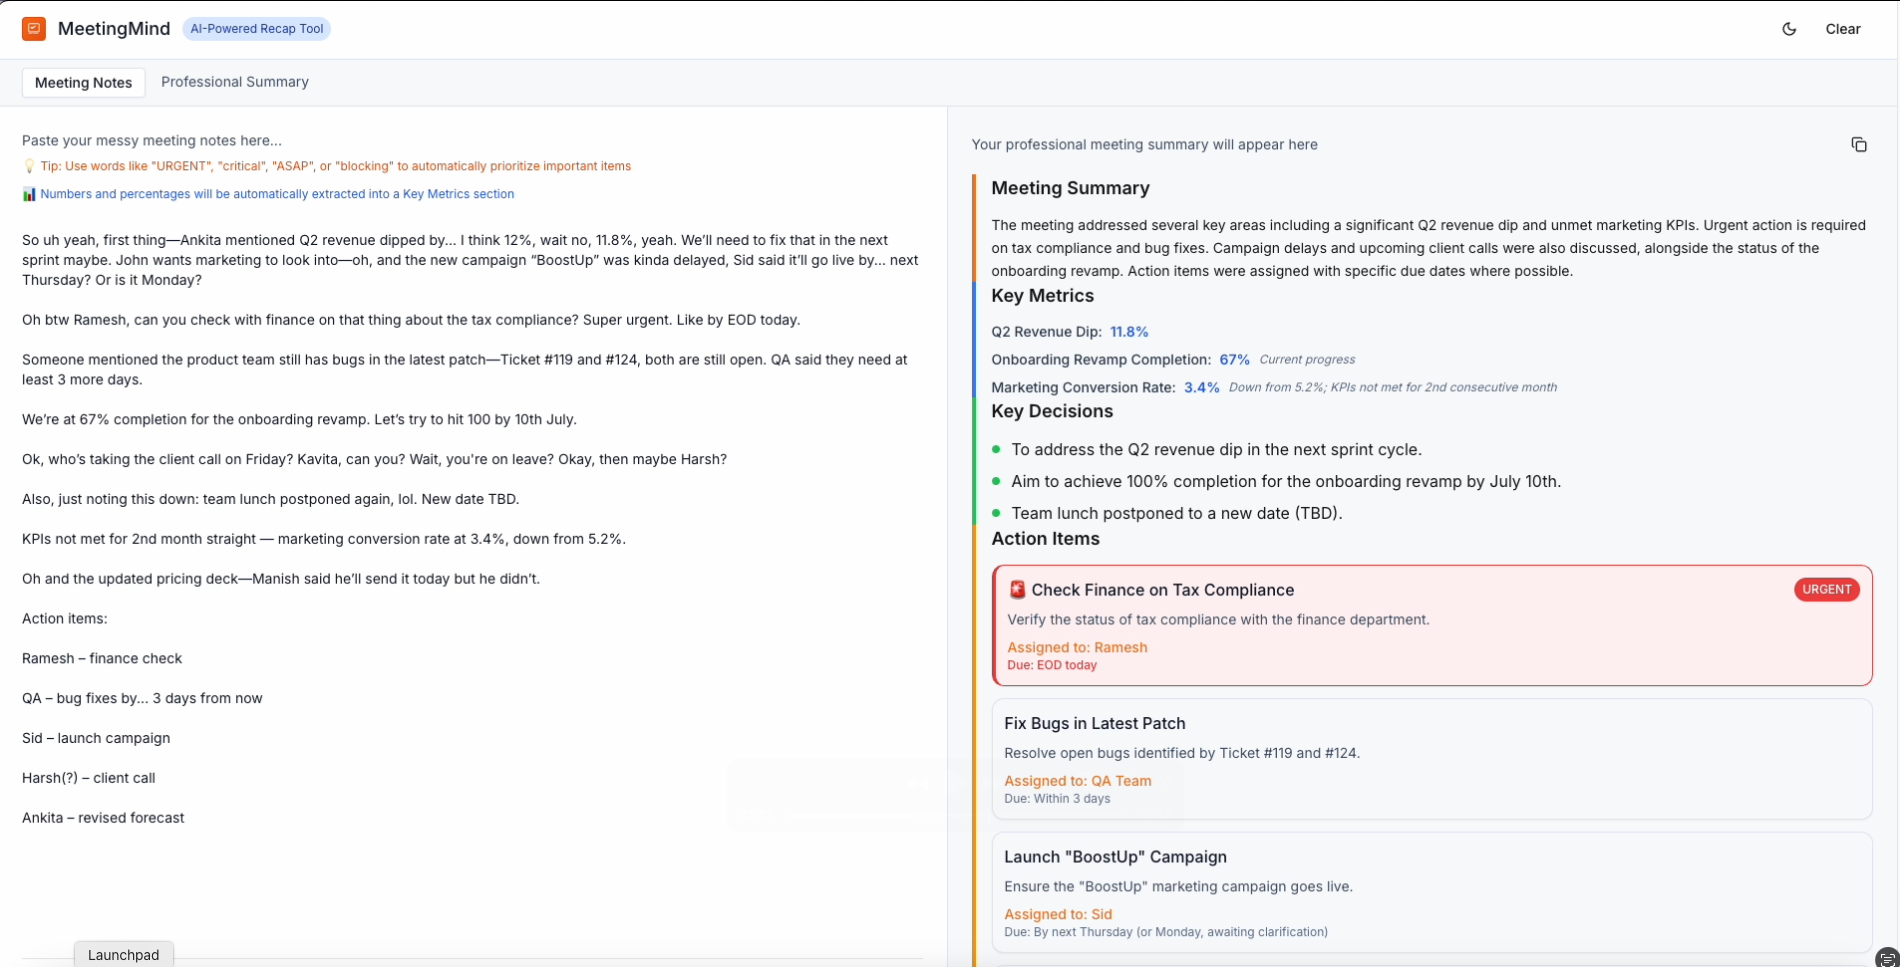This screenshot has height=967, width=1900.
Task: Click the Check Finance on Tax Compliance title
Action: [x=1162, y=590]
